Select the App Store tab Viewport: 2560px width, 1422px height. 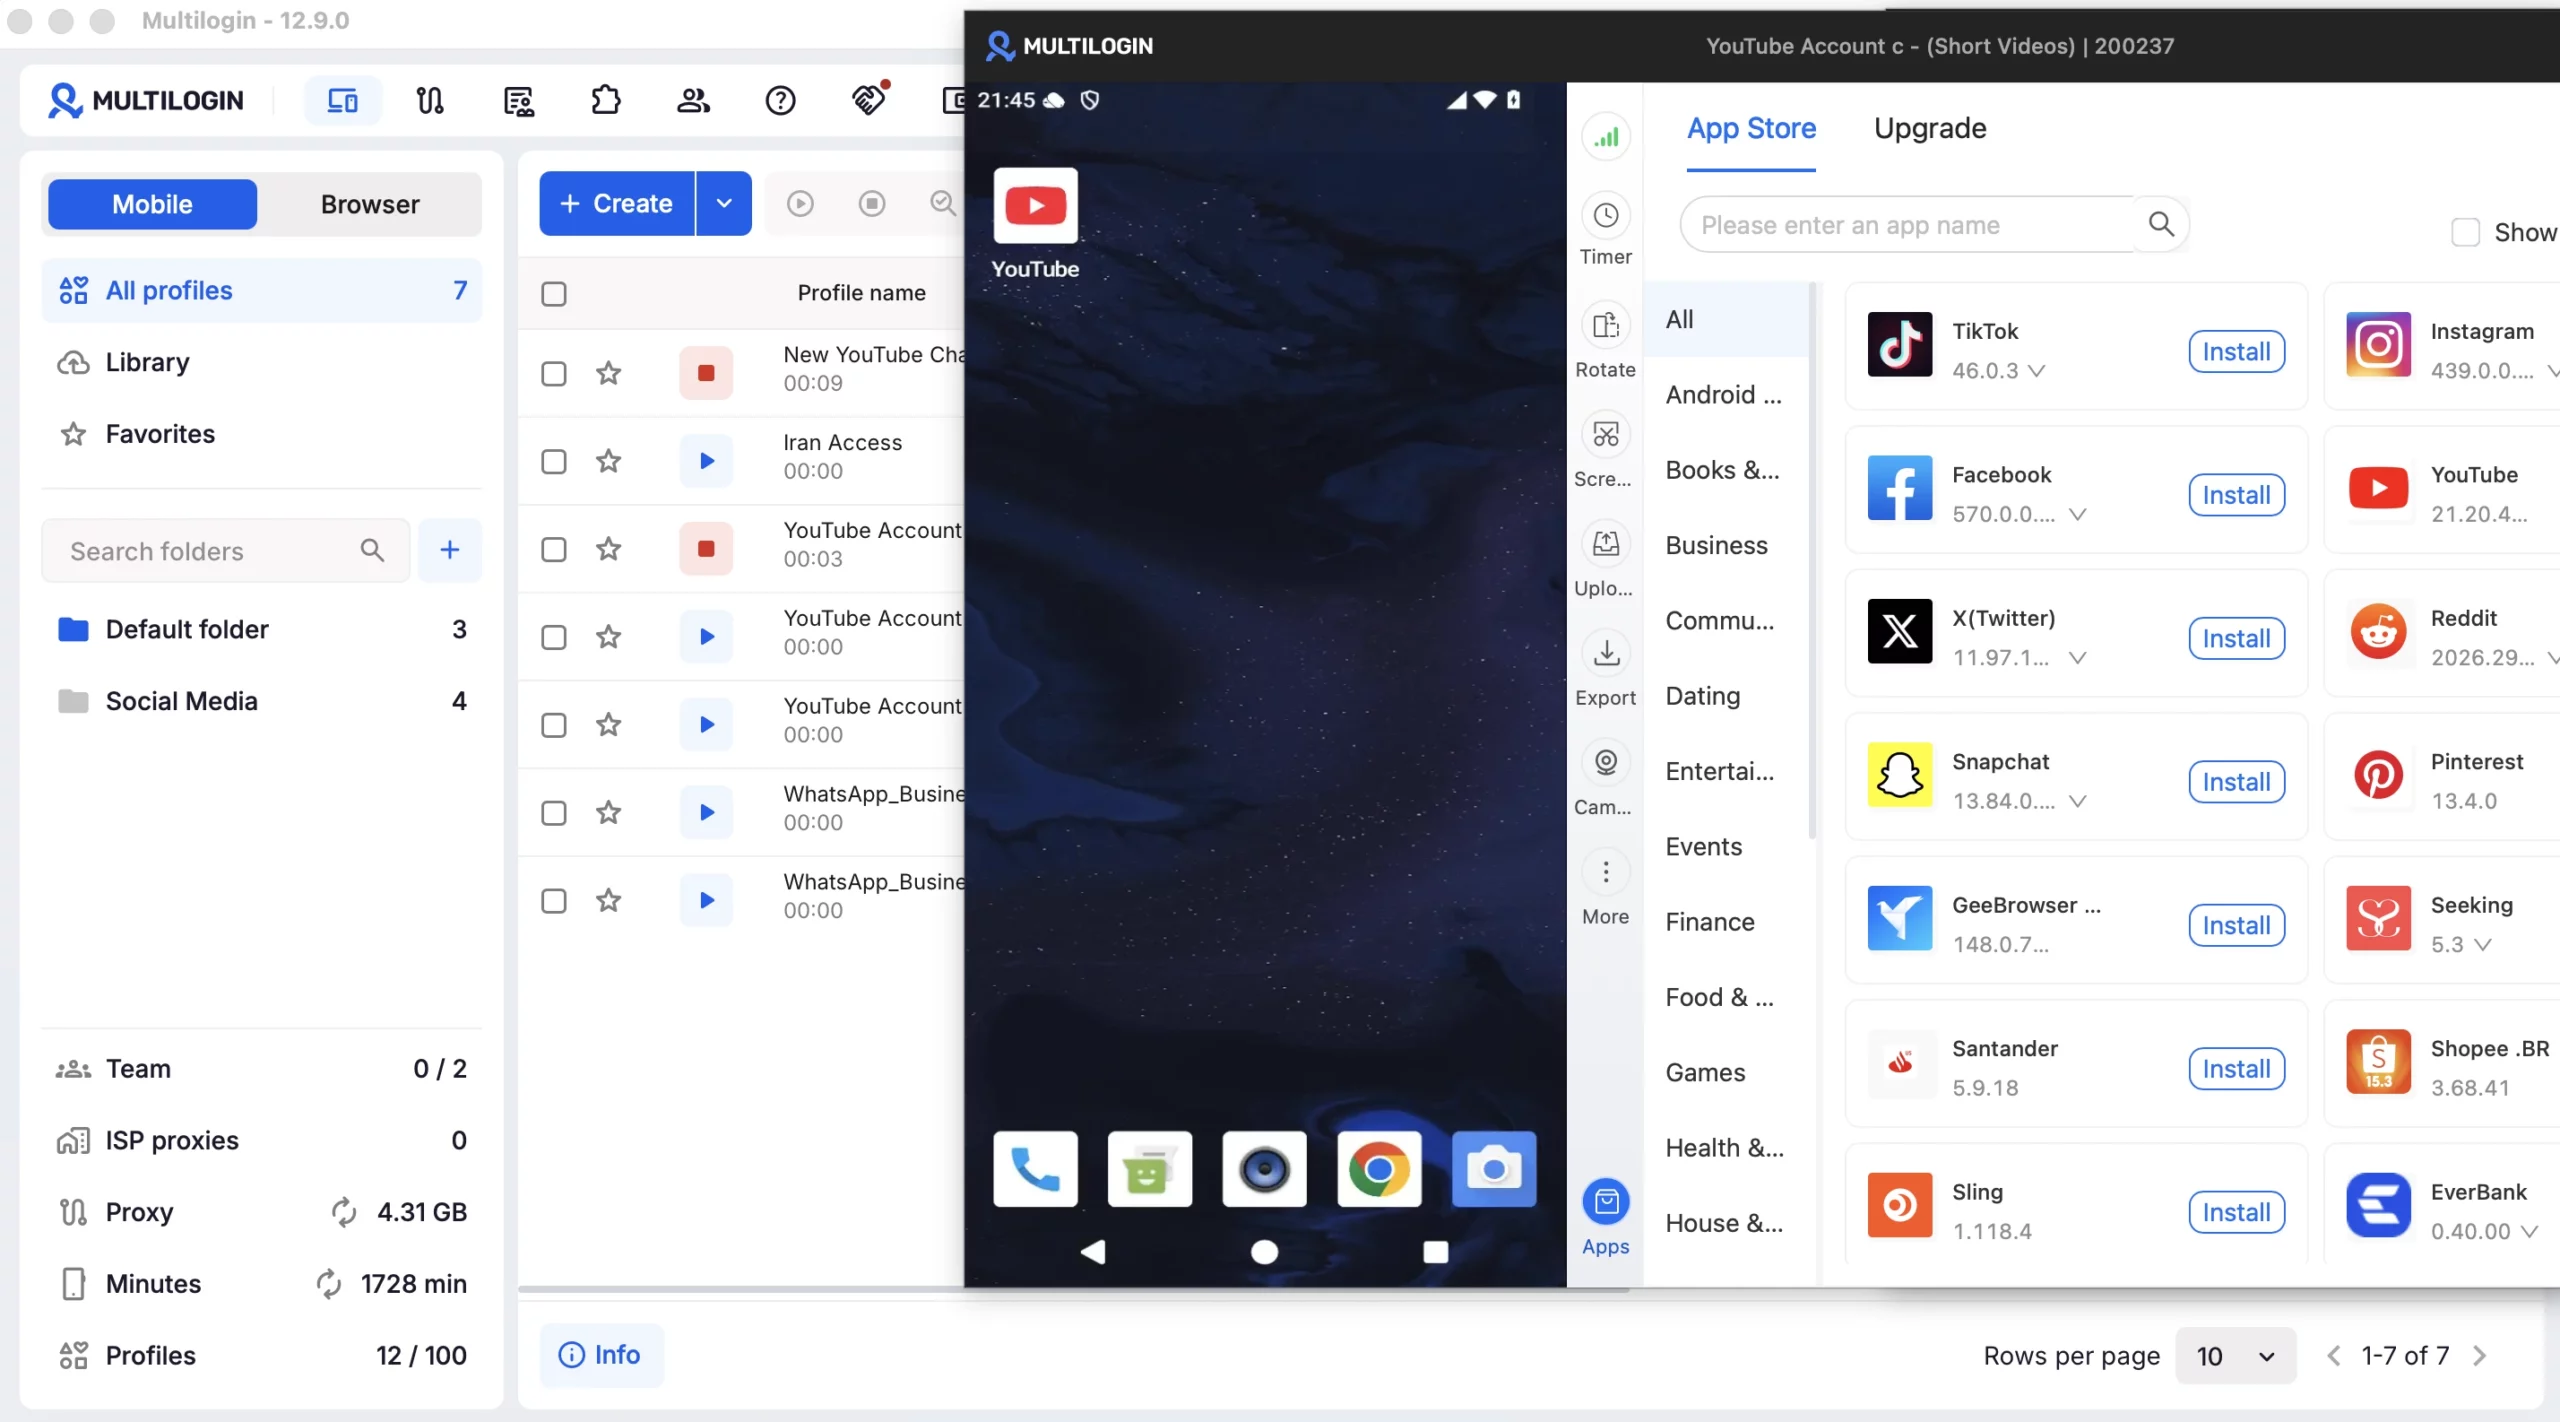tap(1751, 128)
